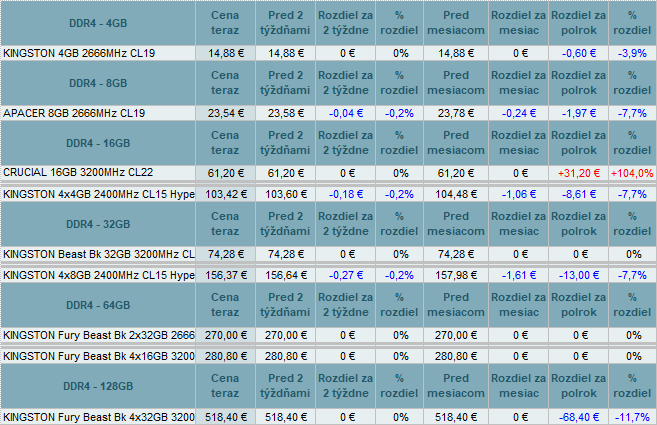Click the KINGSTON 4x4GB 2400MHz CL15 Hype row name

[99, 194]
